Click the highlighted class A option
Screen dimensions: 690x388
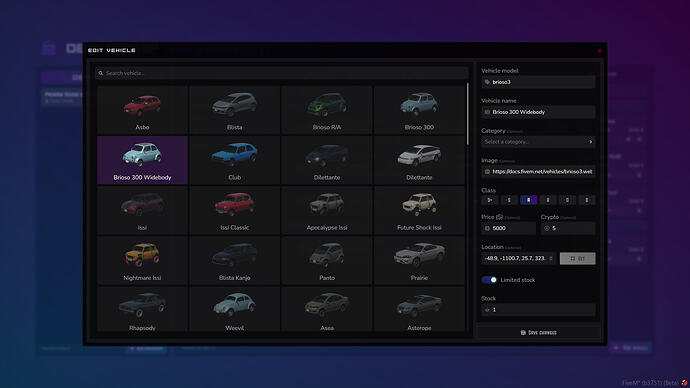click(529, 200)
